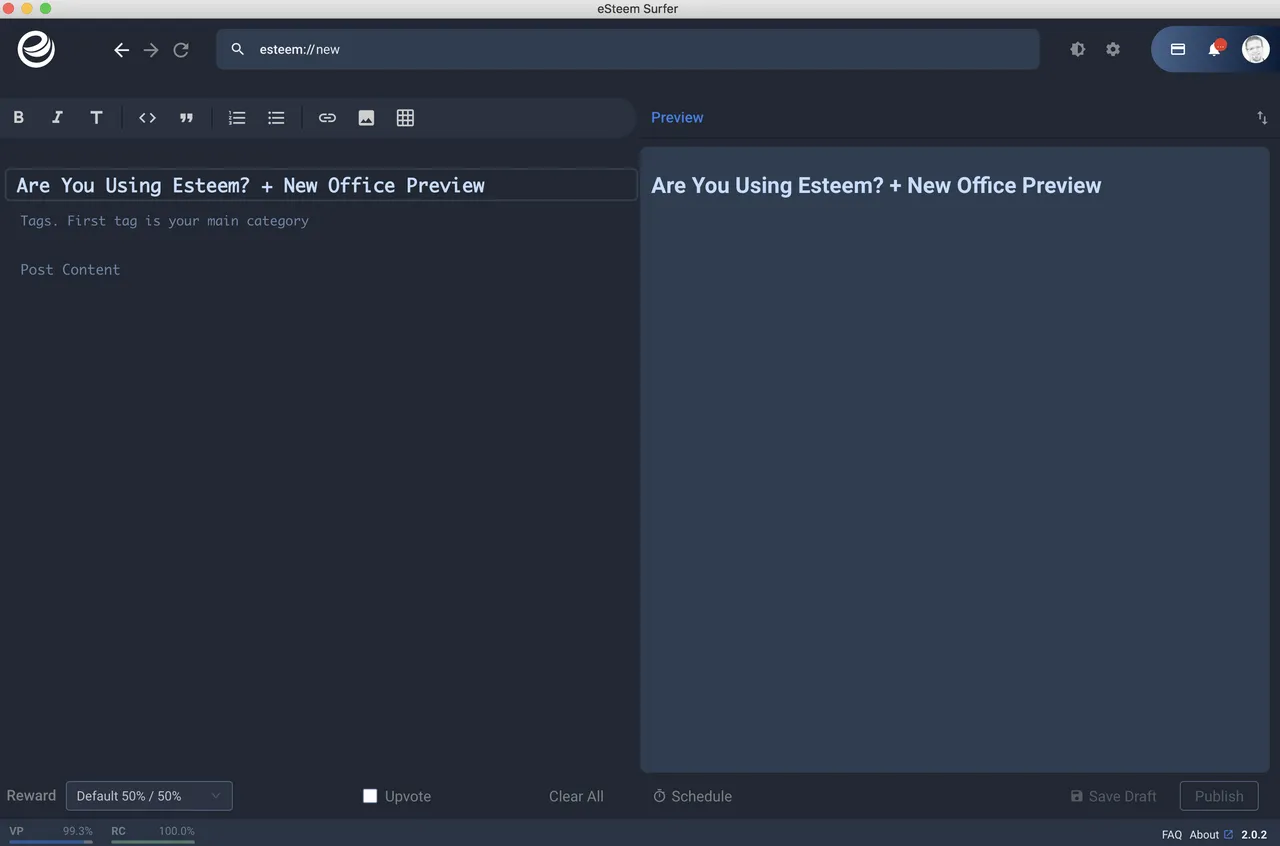Add an unordered bullet list
Screen dimensions: 1280x846
[276, 118]
